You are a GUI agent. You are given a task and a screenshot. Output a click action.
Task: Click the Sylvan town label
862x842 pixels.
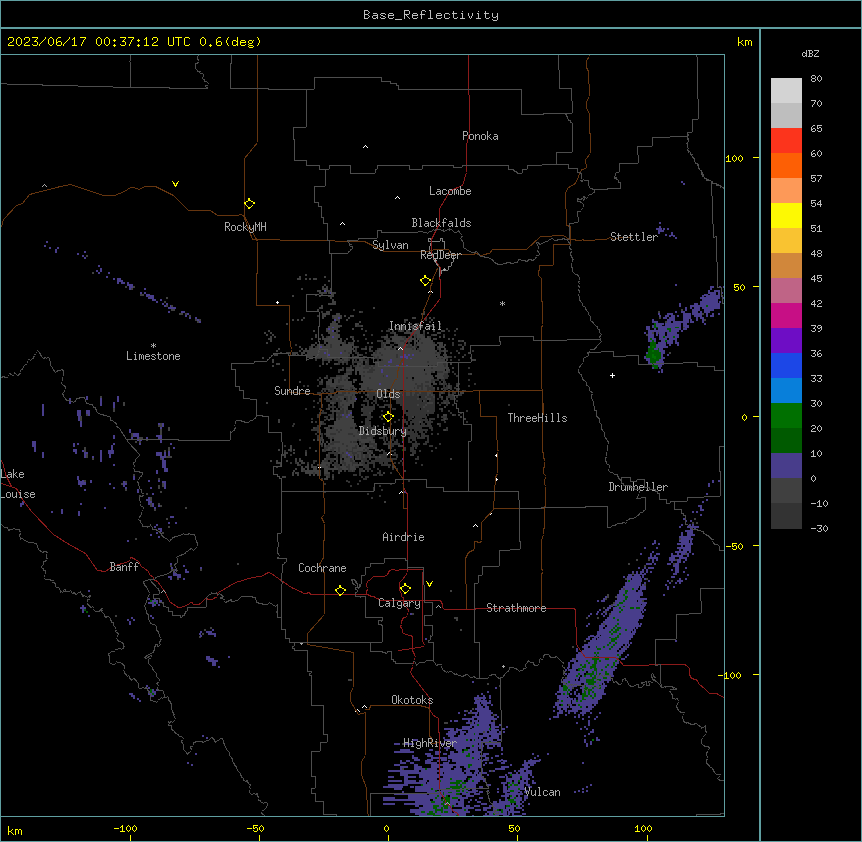(390, 245)
